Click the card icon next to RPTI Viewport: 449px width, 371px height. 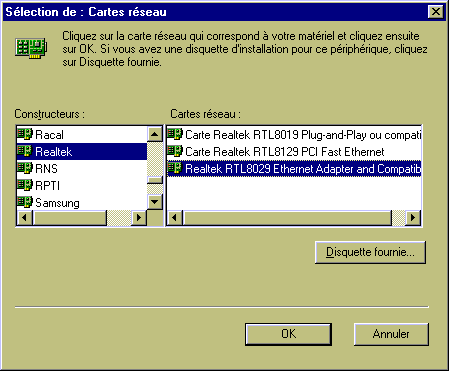[25, 185]
